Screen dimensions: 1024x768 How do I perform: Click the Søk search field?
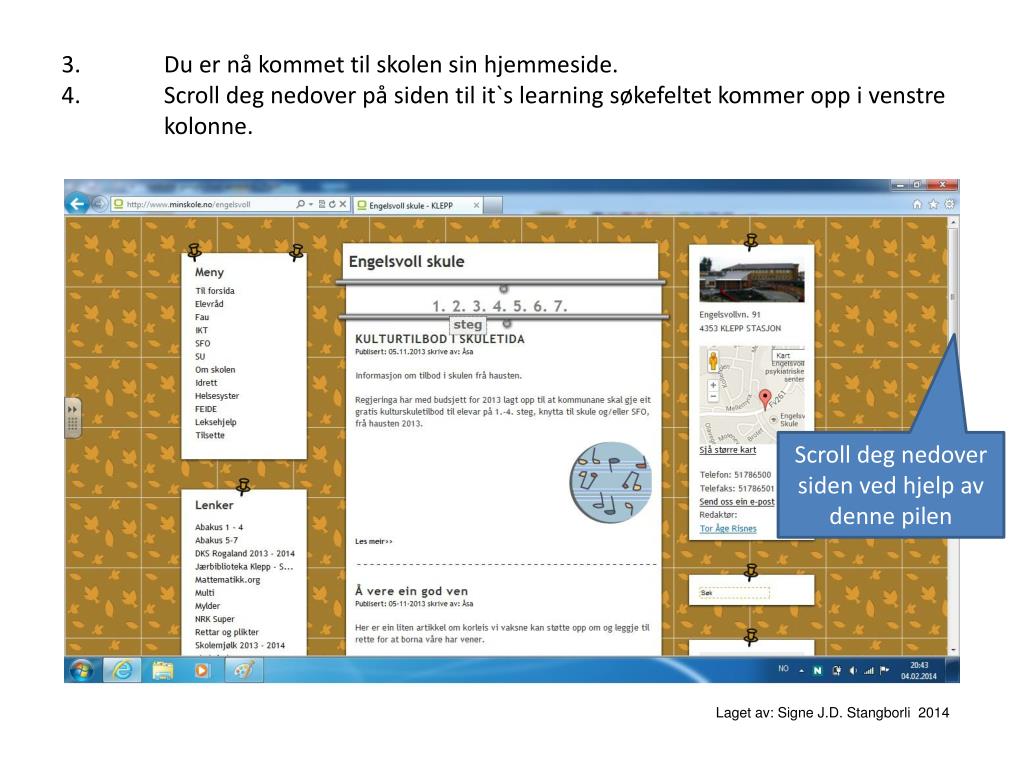pos(734,593)
